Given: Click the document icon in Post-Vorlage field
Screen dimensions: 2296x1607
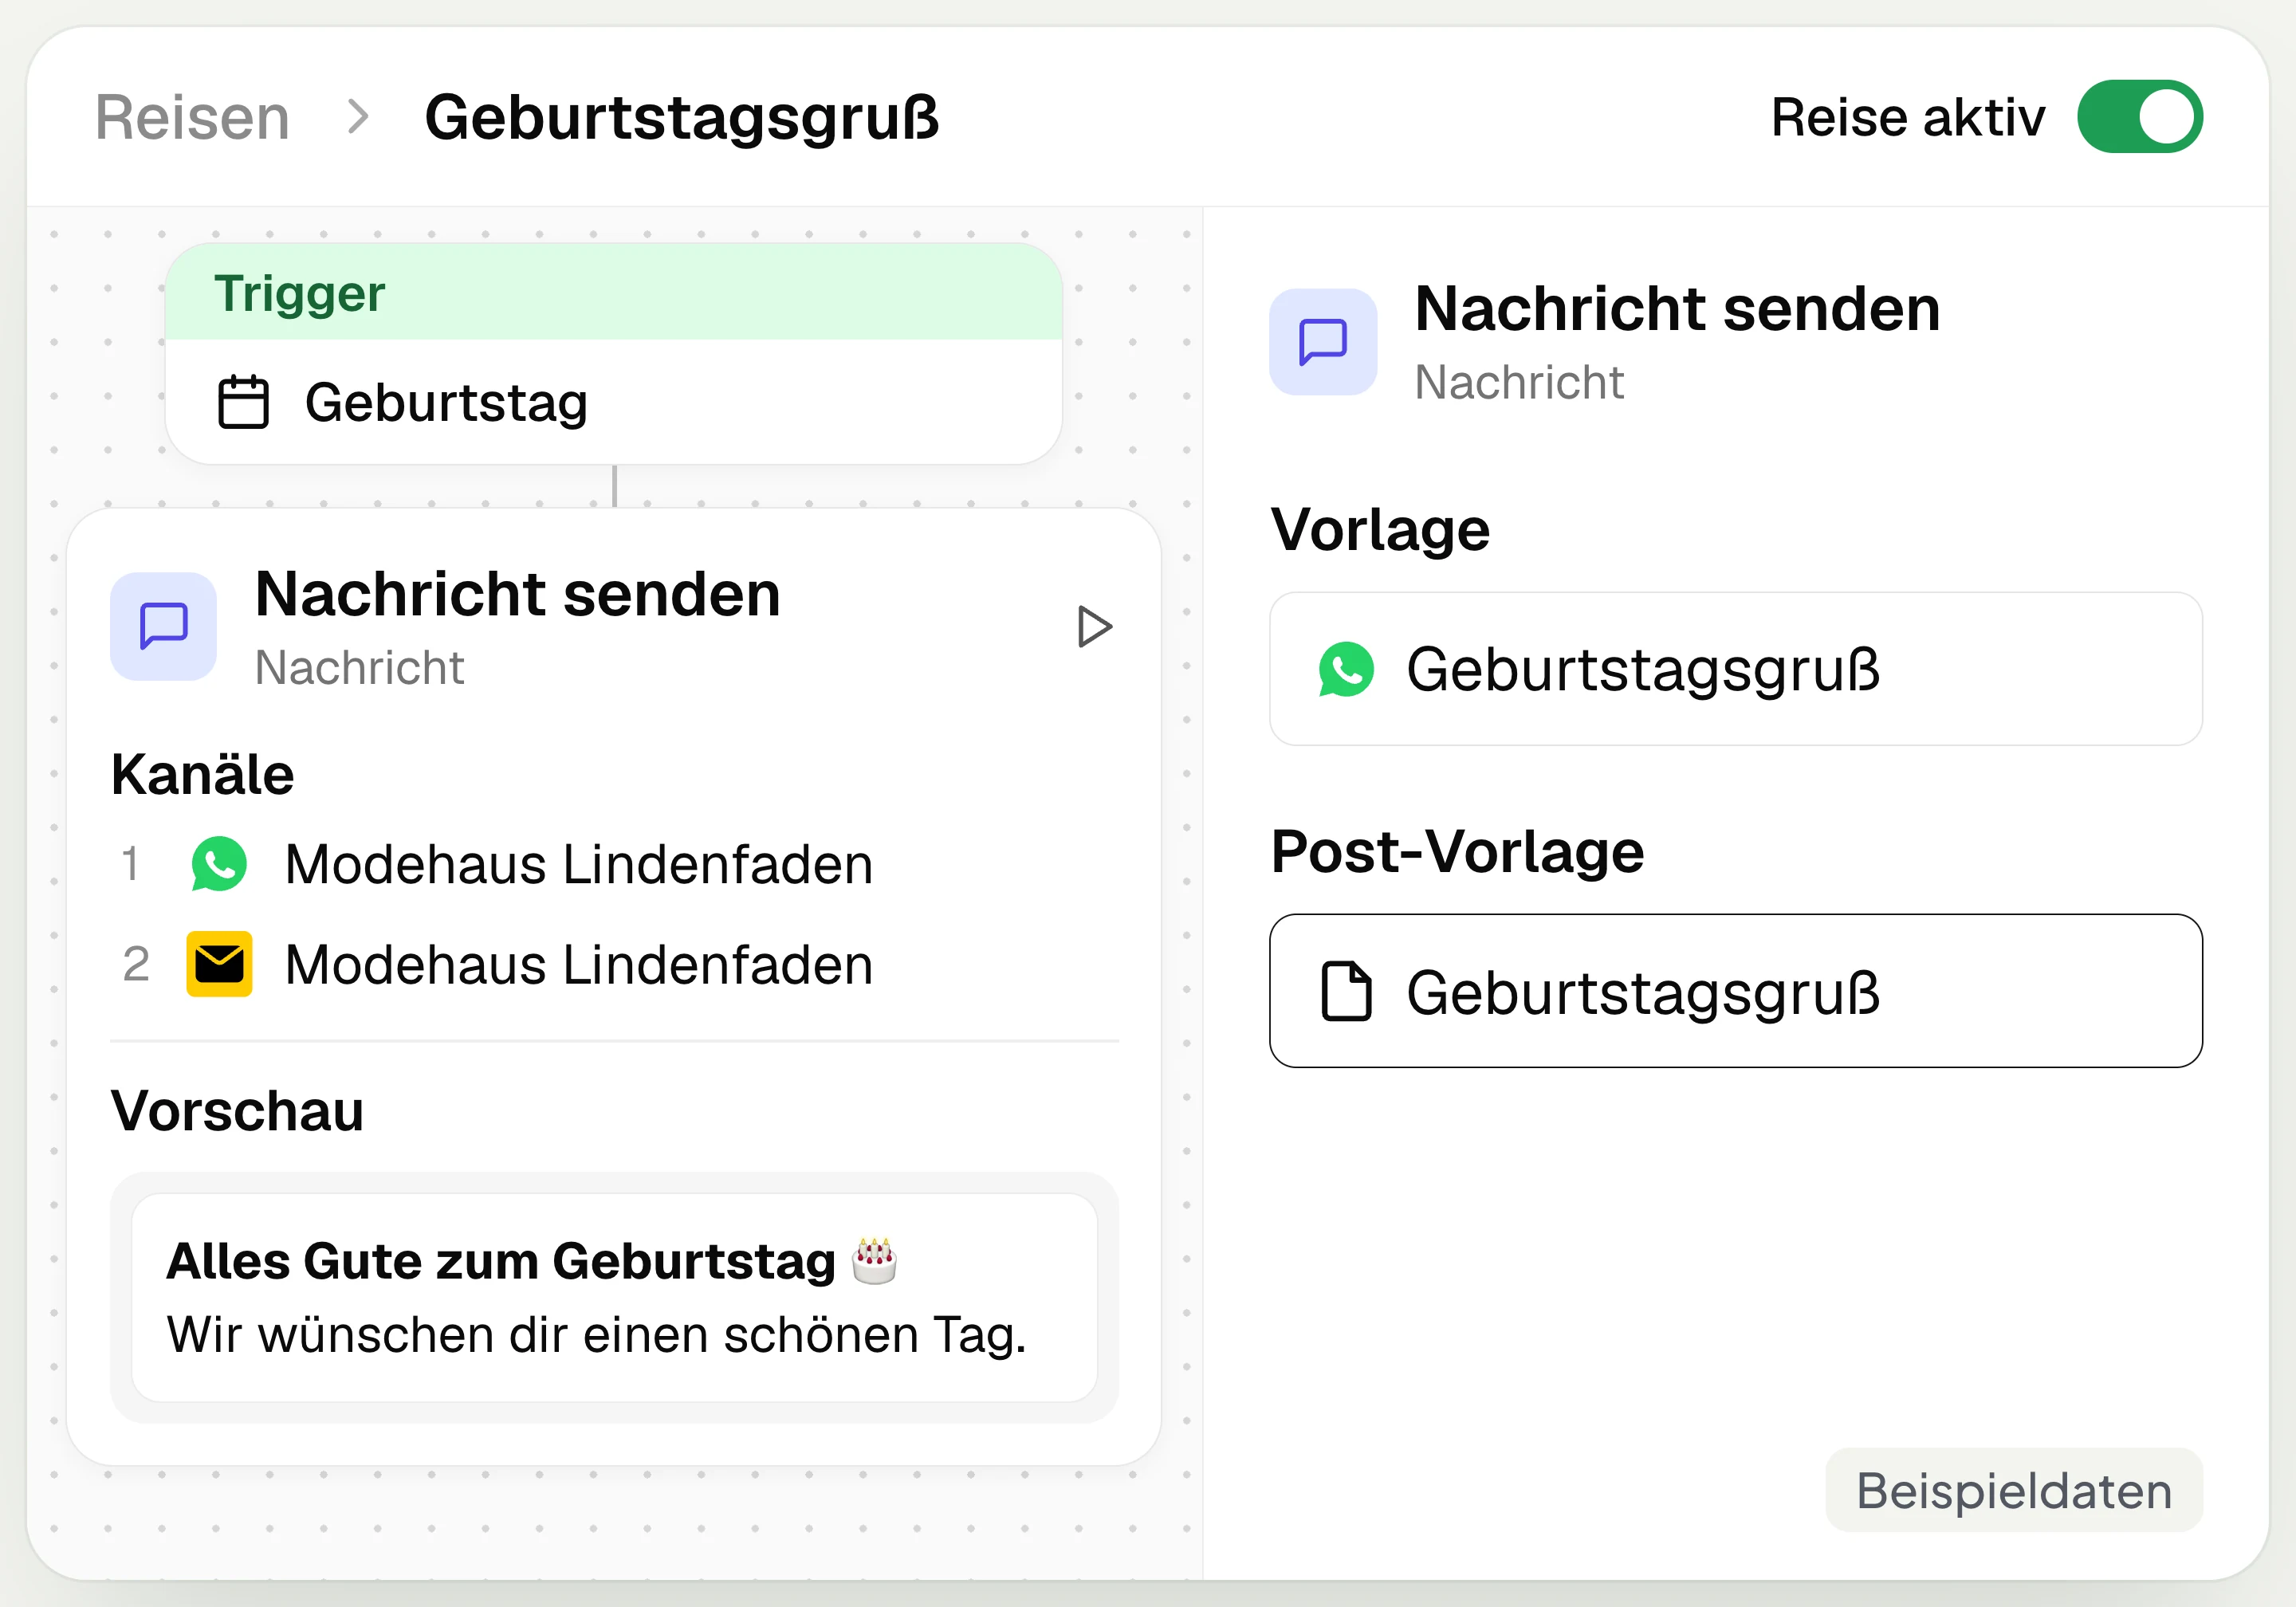Looking at the screenshot, I should [x=1346, y=991].
